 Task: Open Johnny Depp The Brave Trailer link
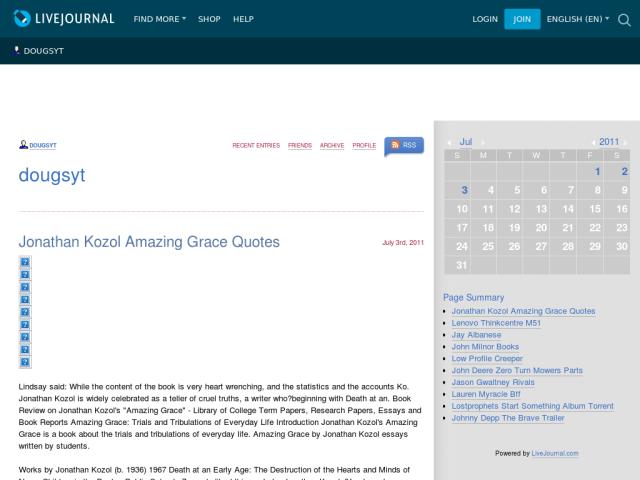tap(508, 418)
